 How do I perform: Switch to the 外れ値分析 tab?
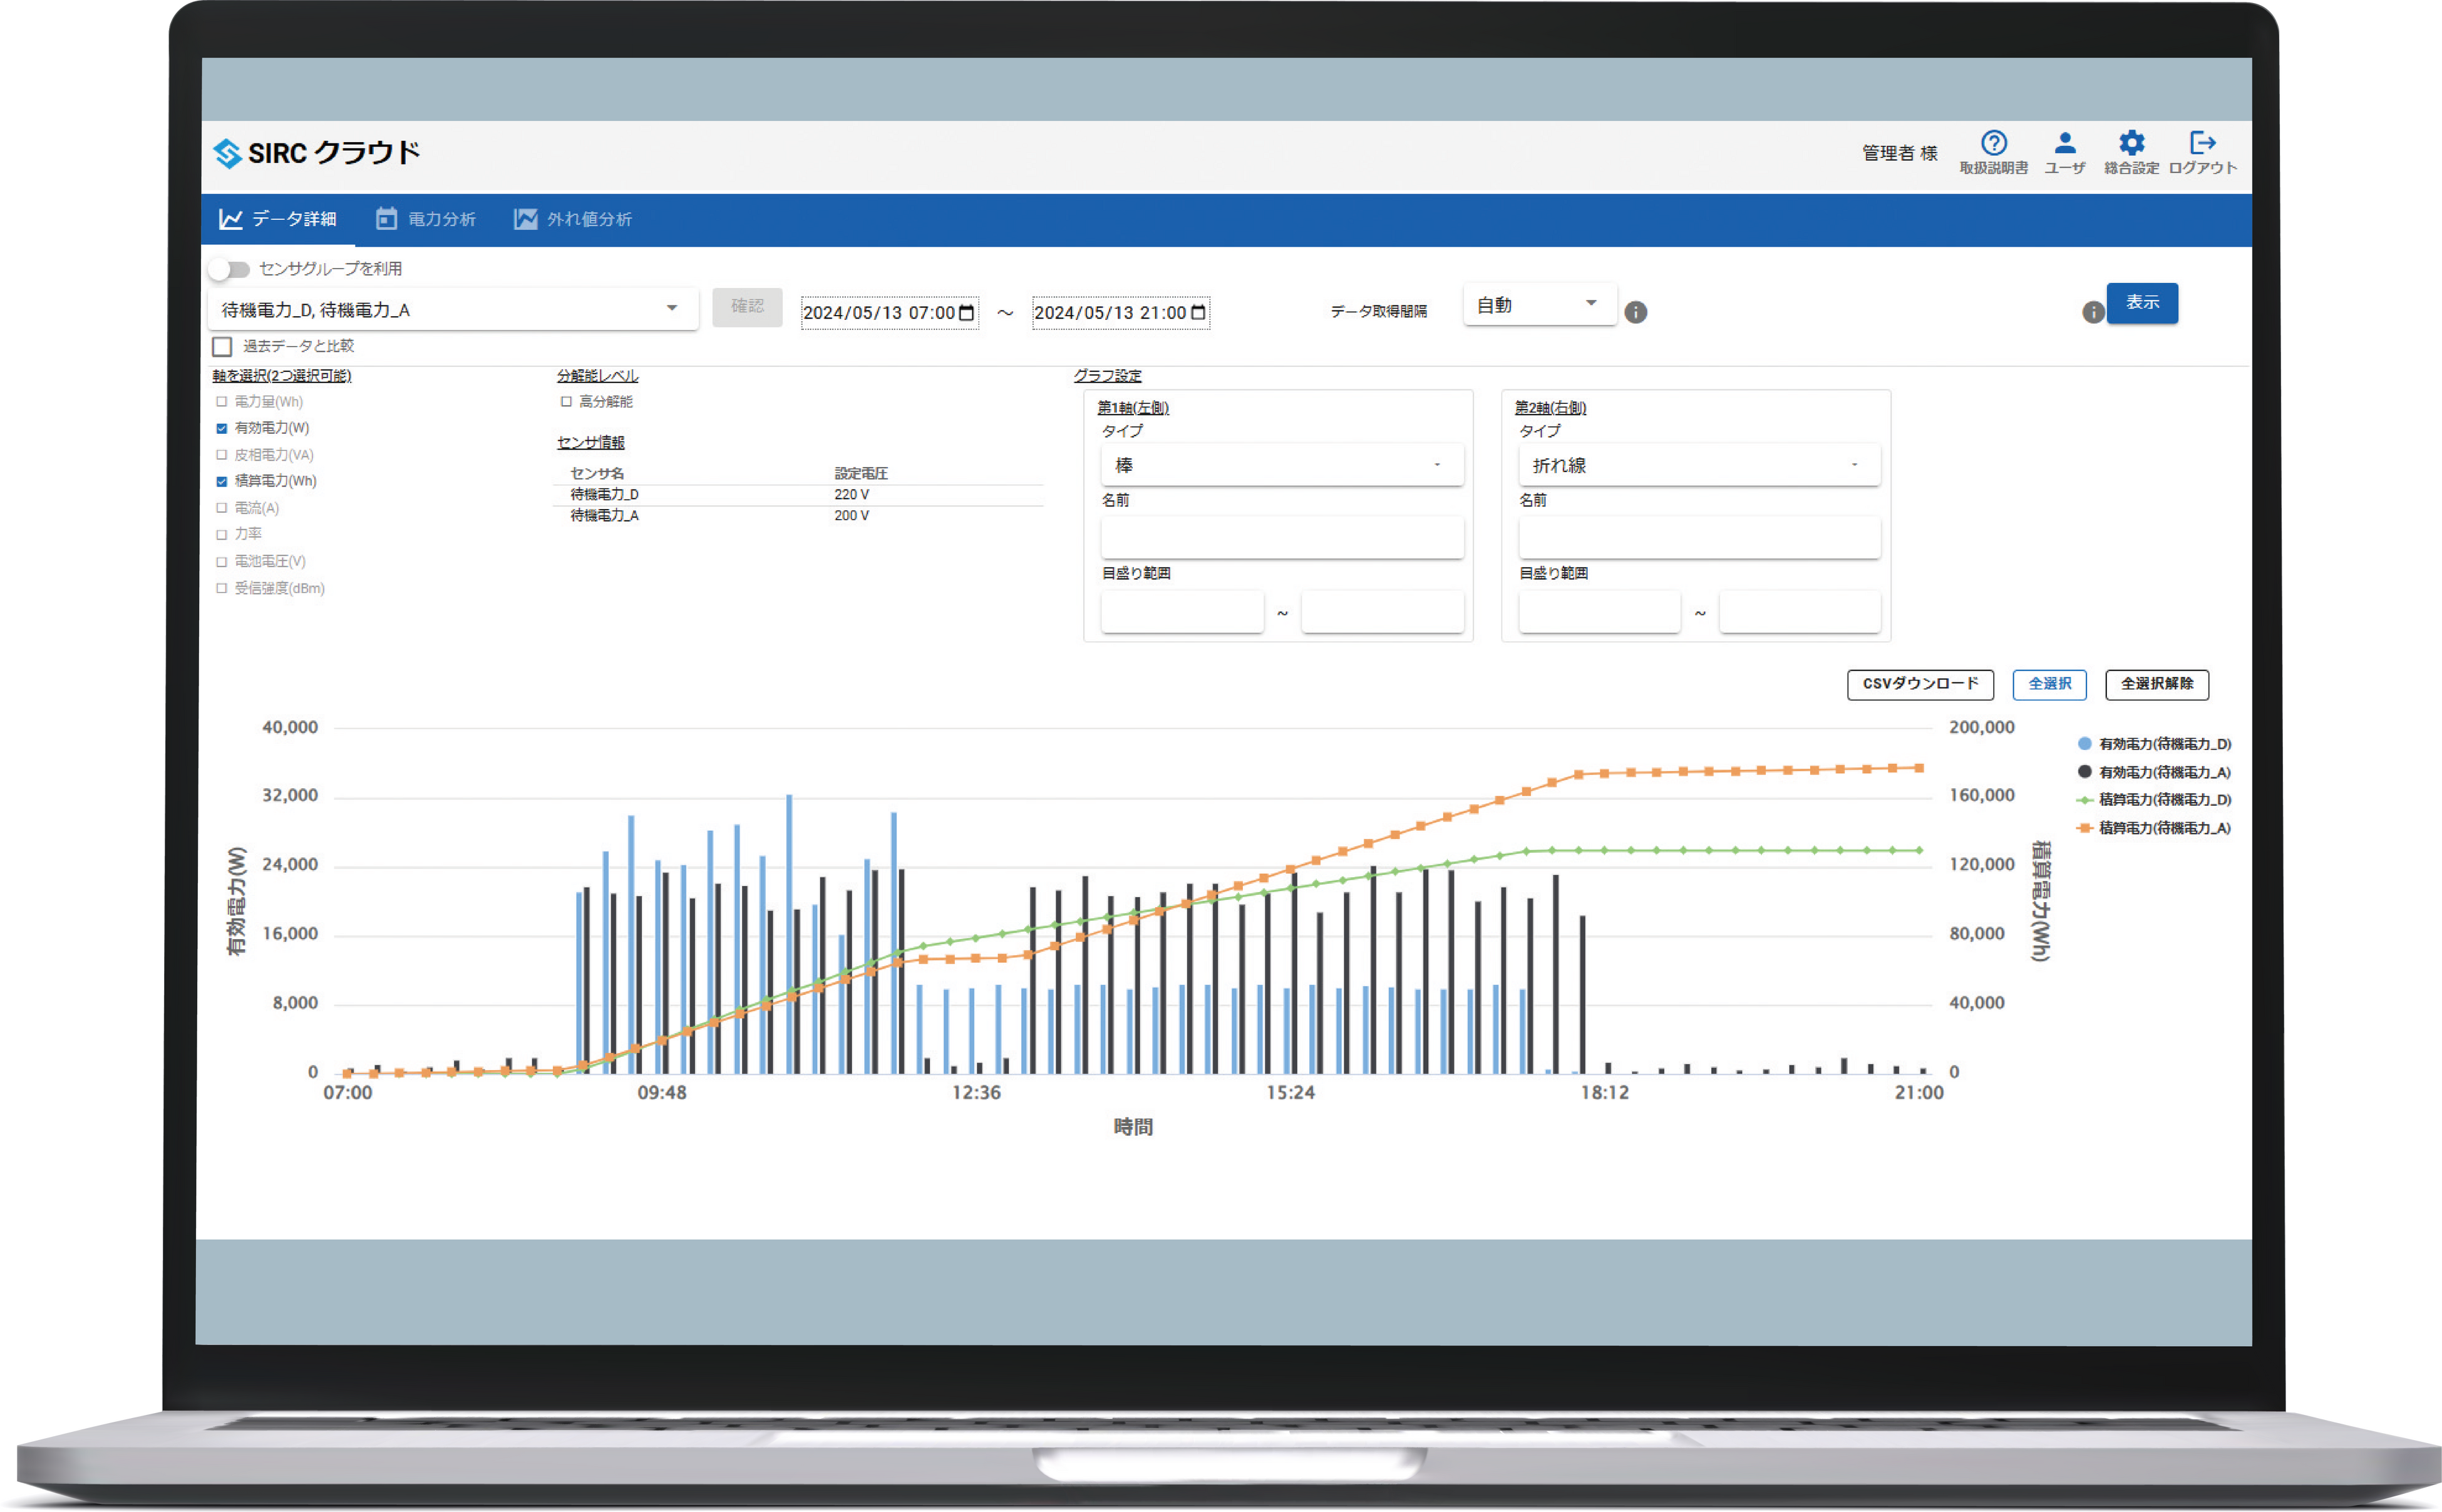coord(573,219)
